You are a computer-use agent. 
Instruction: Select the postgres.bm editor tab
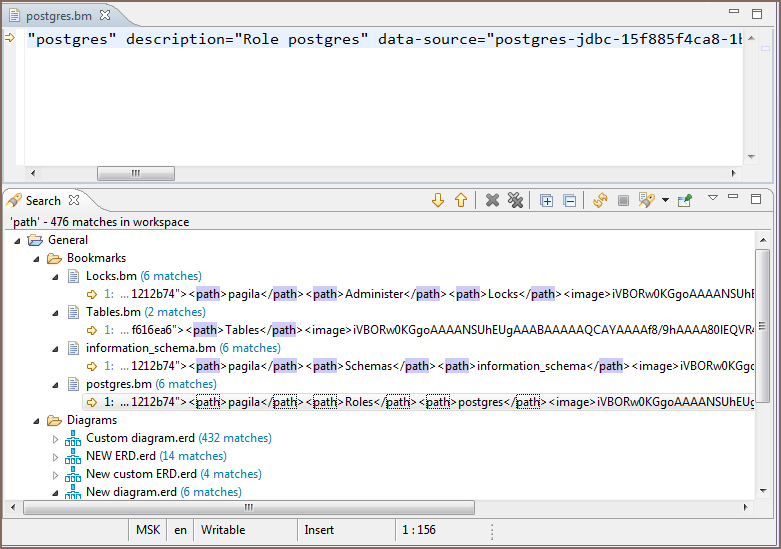(62, 15)
